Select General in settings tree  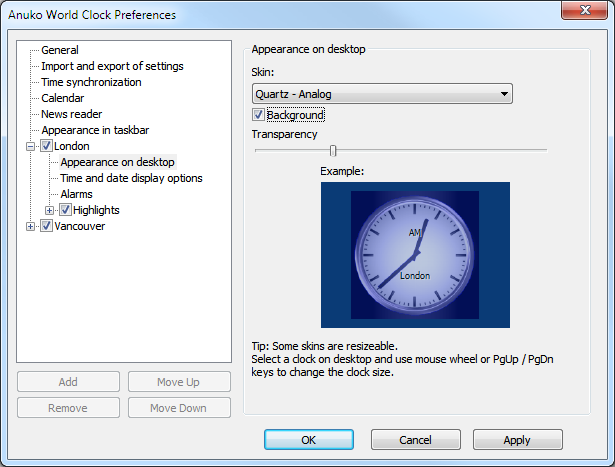tap(60, 50)
